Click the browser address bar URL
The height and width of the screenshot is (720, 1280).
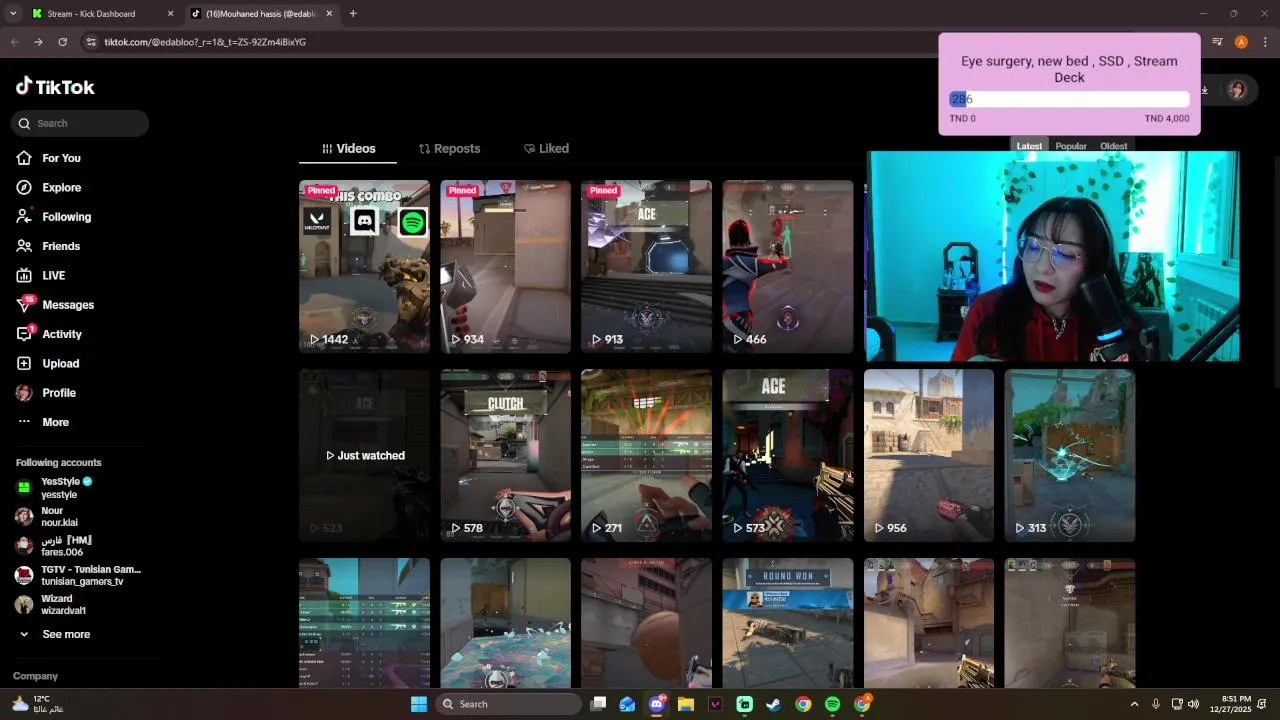click(205, 42)
